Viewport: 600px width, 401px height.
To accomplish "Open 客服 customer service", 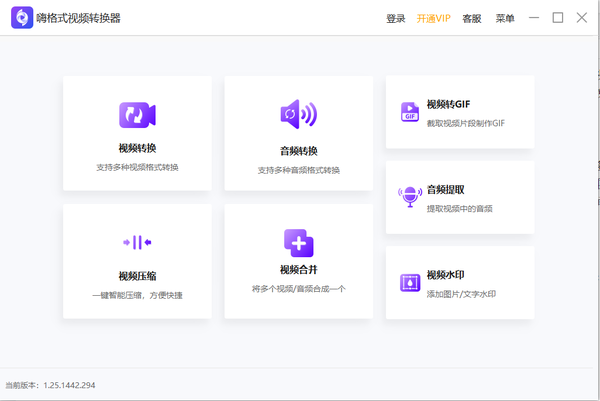I will (x=471, y=18).
